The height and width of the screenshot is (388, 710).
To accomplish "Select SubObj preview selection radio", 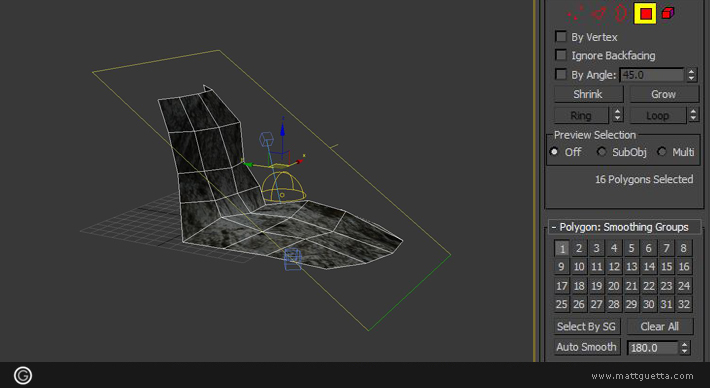I will pos(601,152).
